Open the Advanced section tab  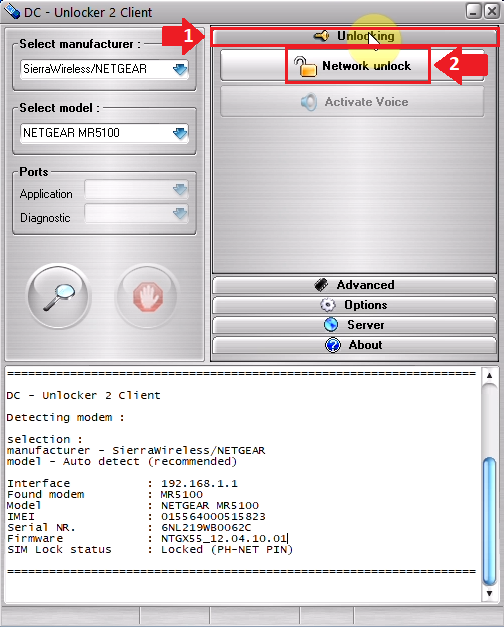tap(354, 285)
